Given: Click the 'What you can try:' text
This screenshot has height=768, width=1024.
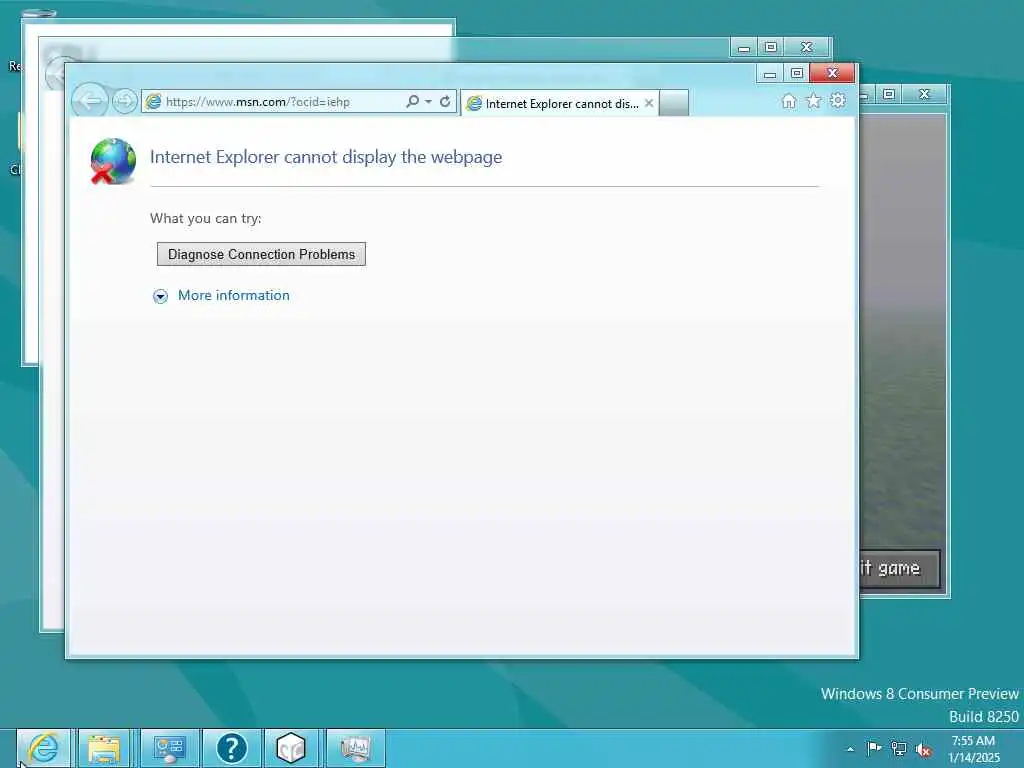Looking at the screenshot, I should click(x=206, y=218).
